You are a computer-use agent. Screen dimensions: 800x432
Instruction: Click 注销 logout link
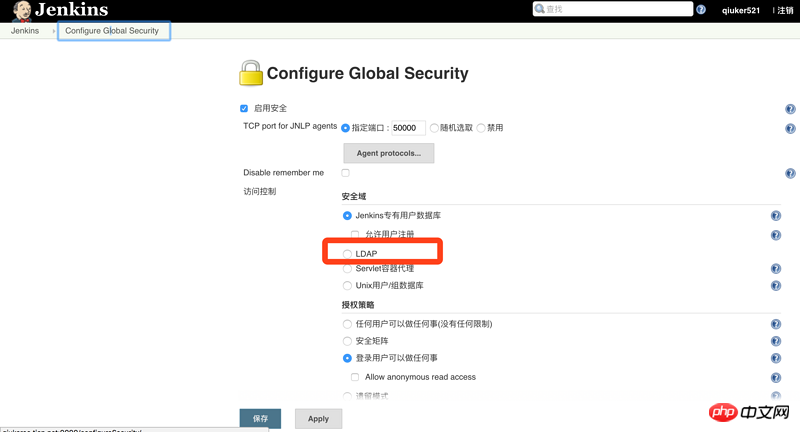coord(785,10)
